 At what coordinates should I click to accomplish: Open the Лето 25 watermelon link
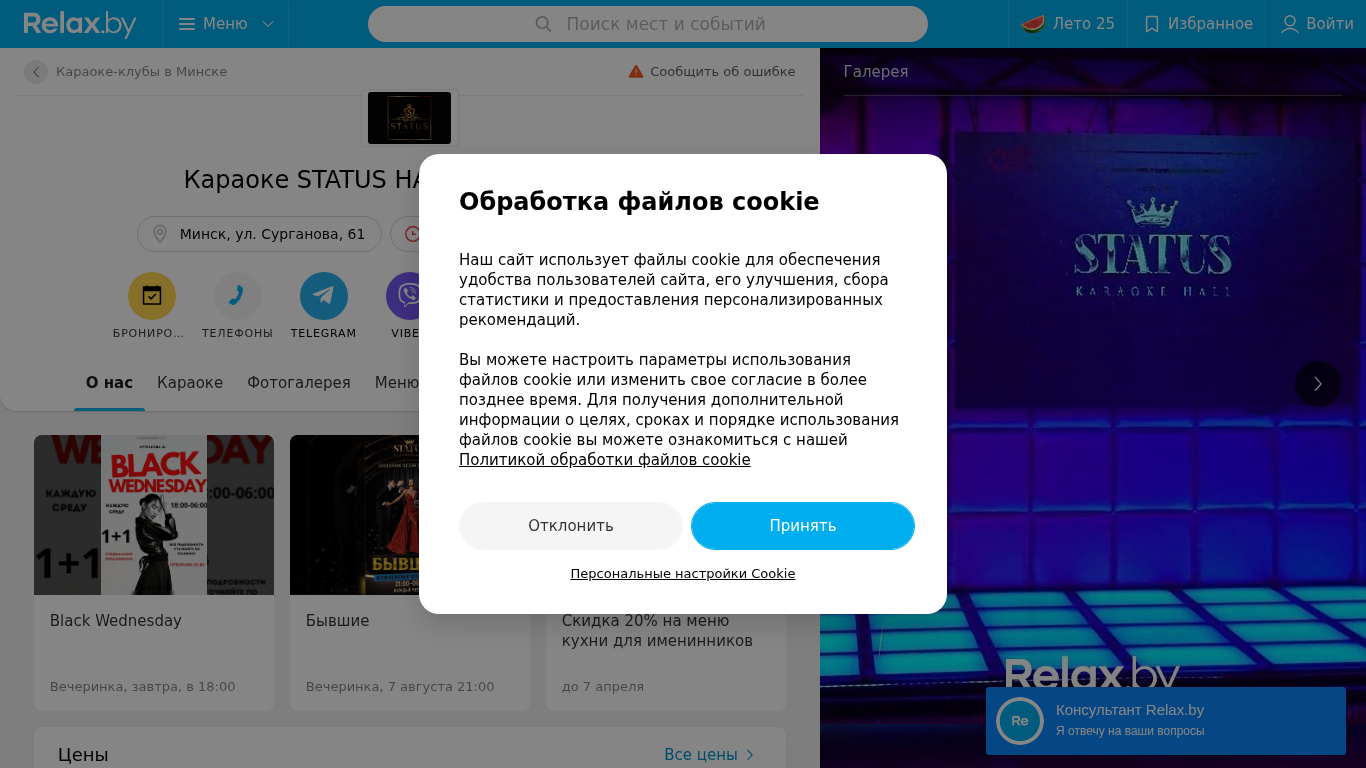[x=1068, y=24]
